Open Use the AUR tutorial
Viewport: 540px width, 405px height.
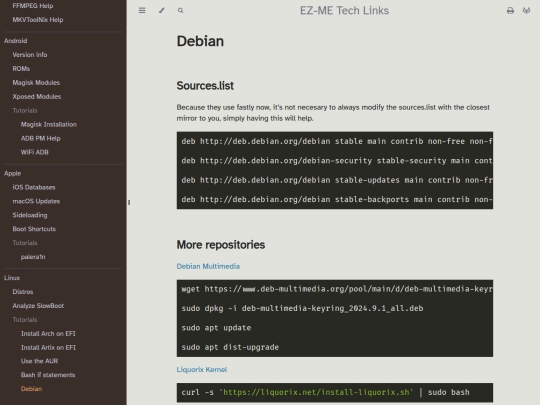(x=39, y=361)
